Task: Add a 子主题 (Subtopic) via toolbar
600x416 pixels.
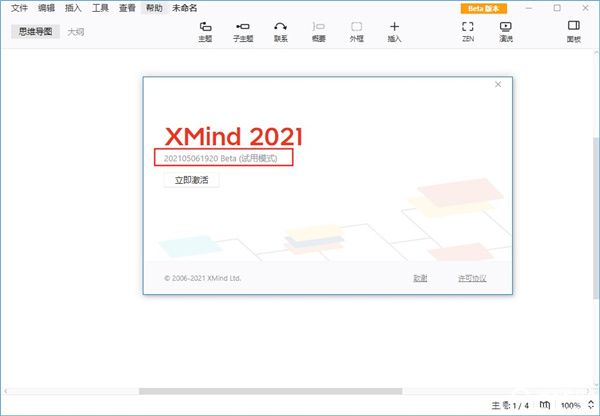Action: 243,31
